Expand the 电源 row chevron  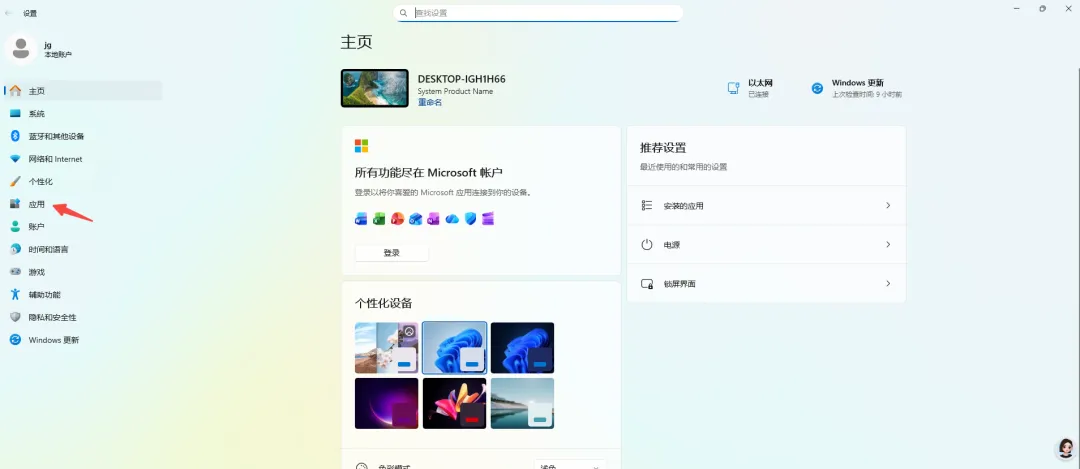[888, 244]
